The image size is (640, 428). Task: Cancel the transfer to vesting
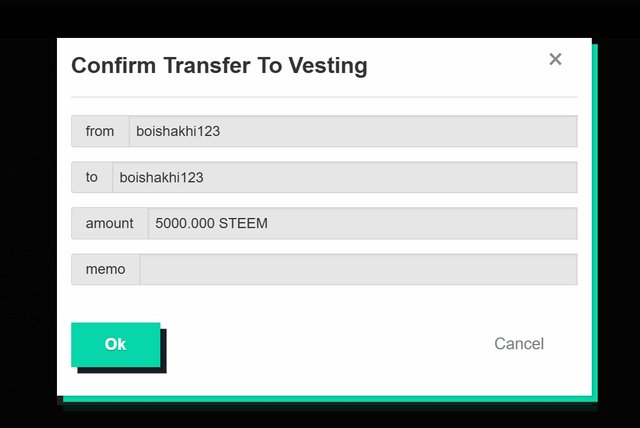coord(519,344)
